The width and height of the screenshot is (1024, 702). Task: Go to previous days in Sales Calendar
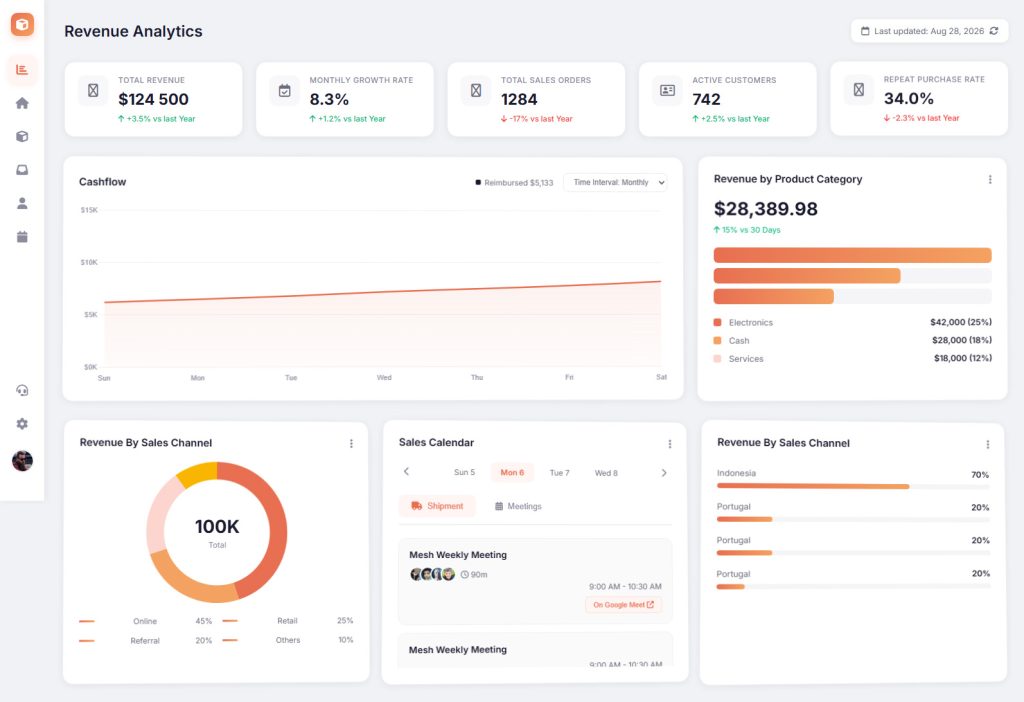coord(406,471)
